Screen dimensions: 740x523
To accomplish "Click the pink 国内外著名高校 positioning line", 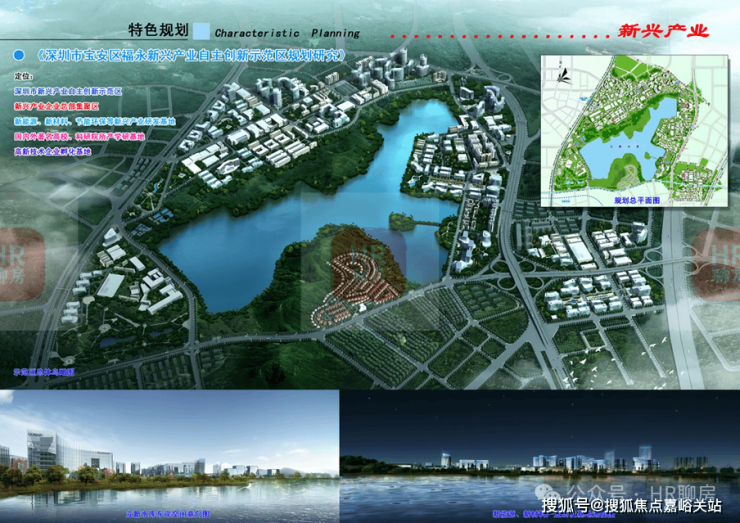I will (79, 136).
